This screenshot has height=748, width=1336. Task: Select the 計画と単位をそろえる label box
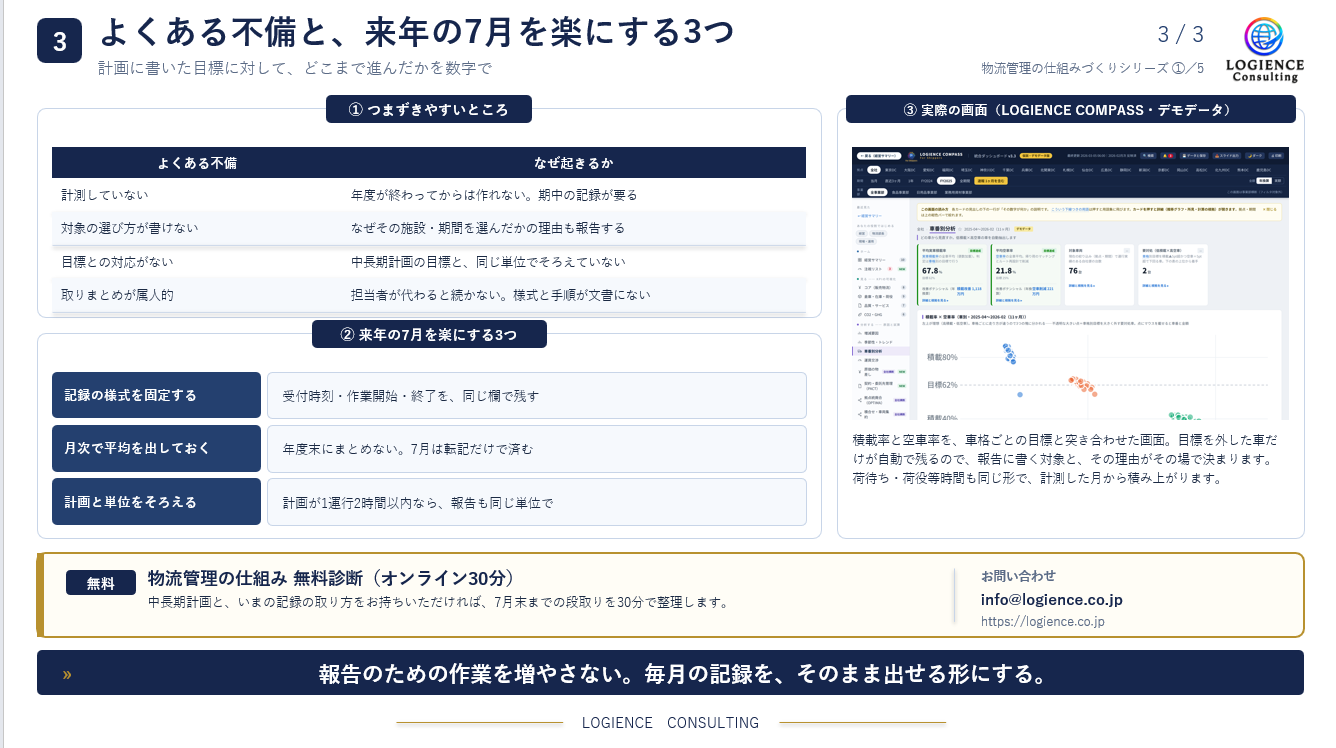[x=156, y=501]
